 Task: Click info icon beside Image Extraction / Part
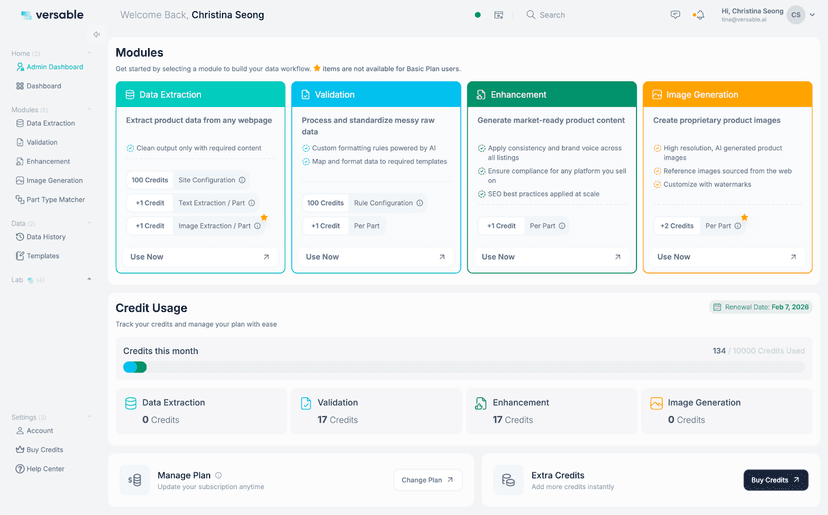coord(257,226)
